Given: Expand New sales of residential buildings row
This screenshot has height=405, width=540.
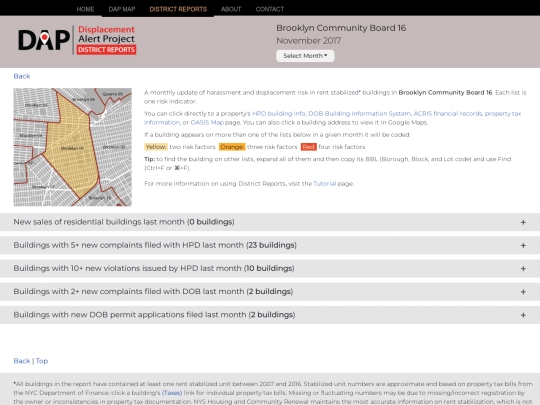Looking at the screenshot, I should coord(270,222).
